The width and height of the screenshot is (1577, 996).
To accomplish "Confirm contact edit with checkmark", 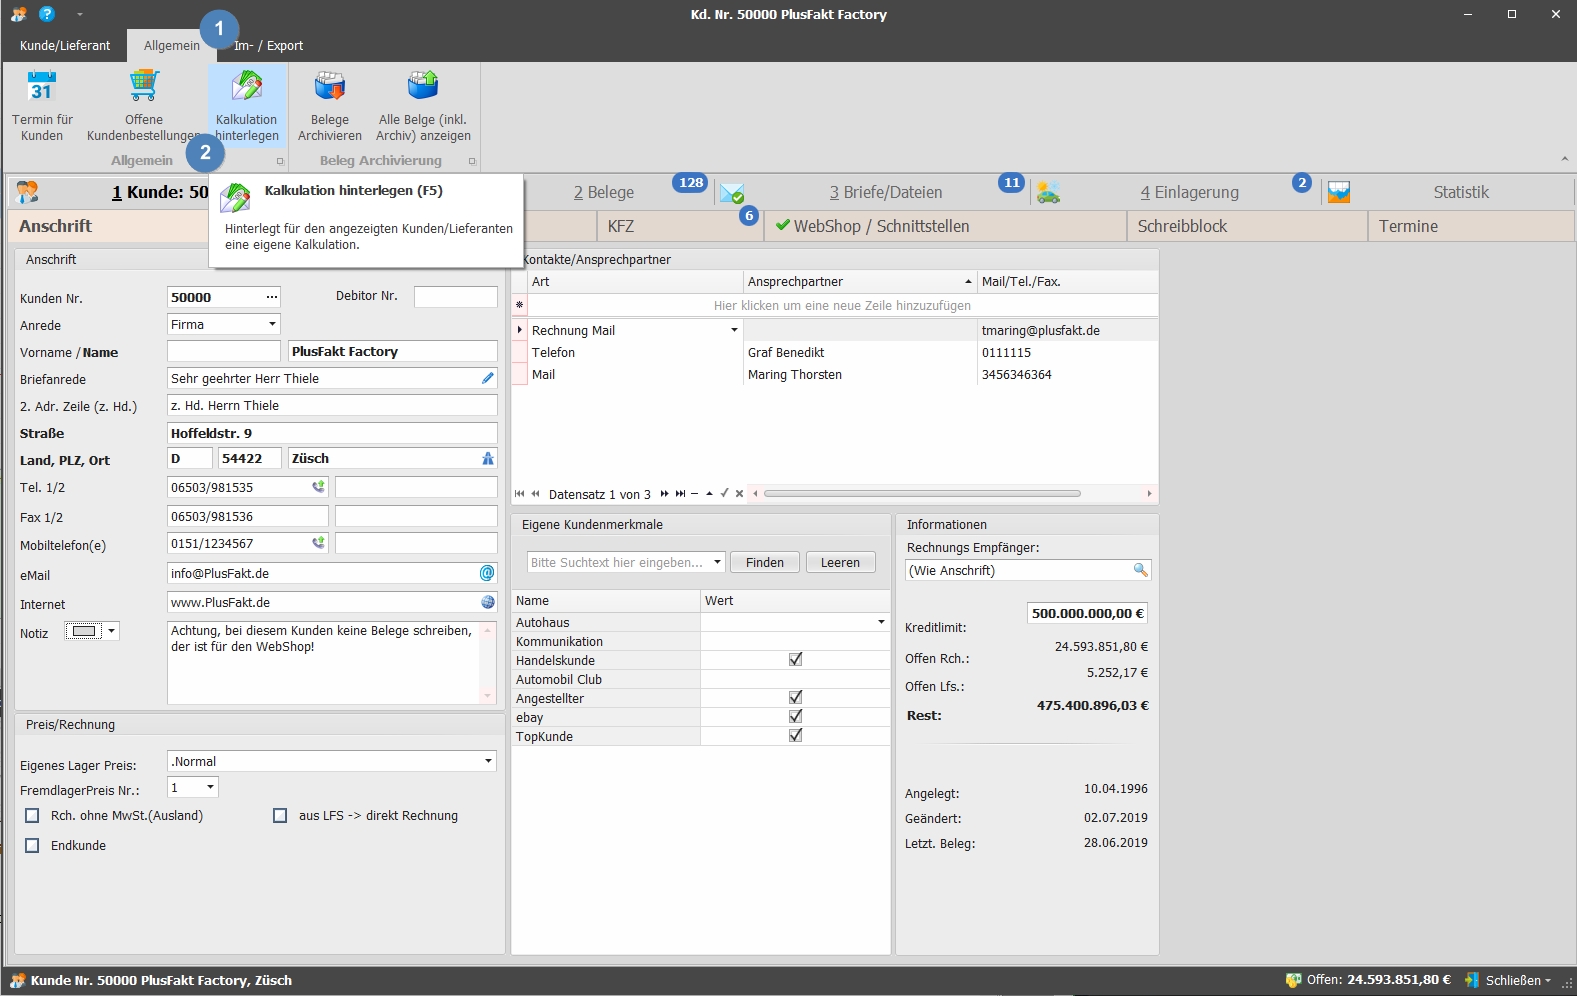I will tap(724, 494).
